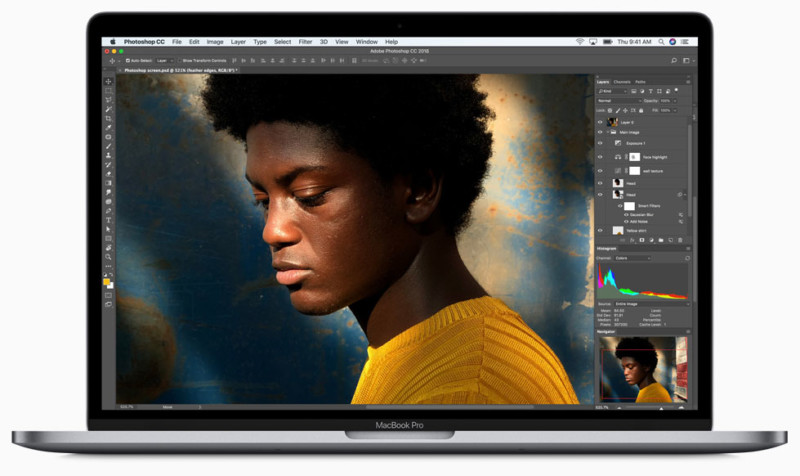Screen dimensions: 800x476
Task: Toggle the Auto-Select checkbox
Action: 128,61
